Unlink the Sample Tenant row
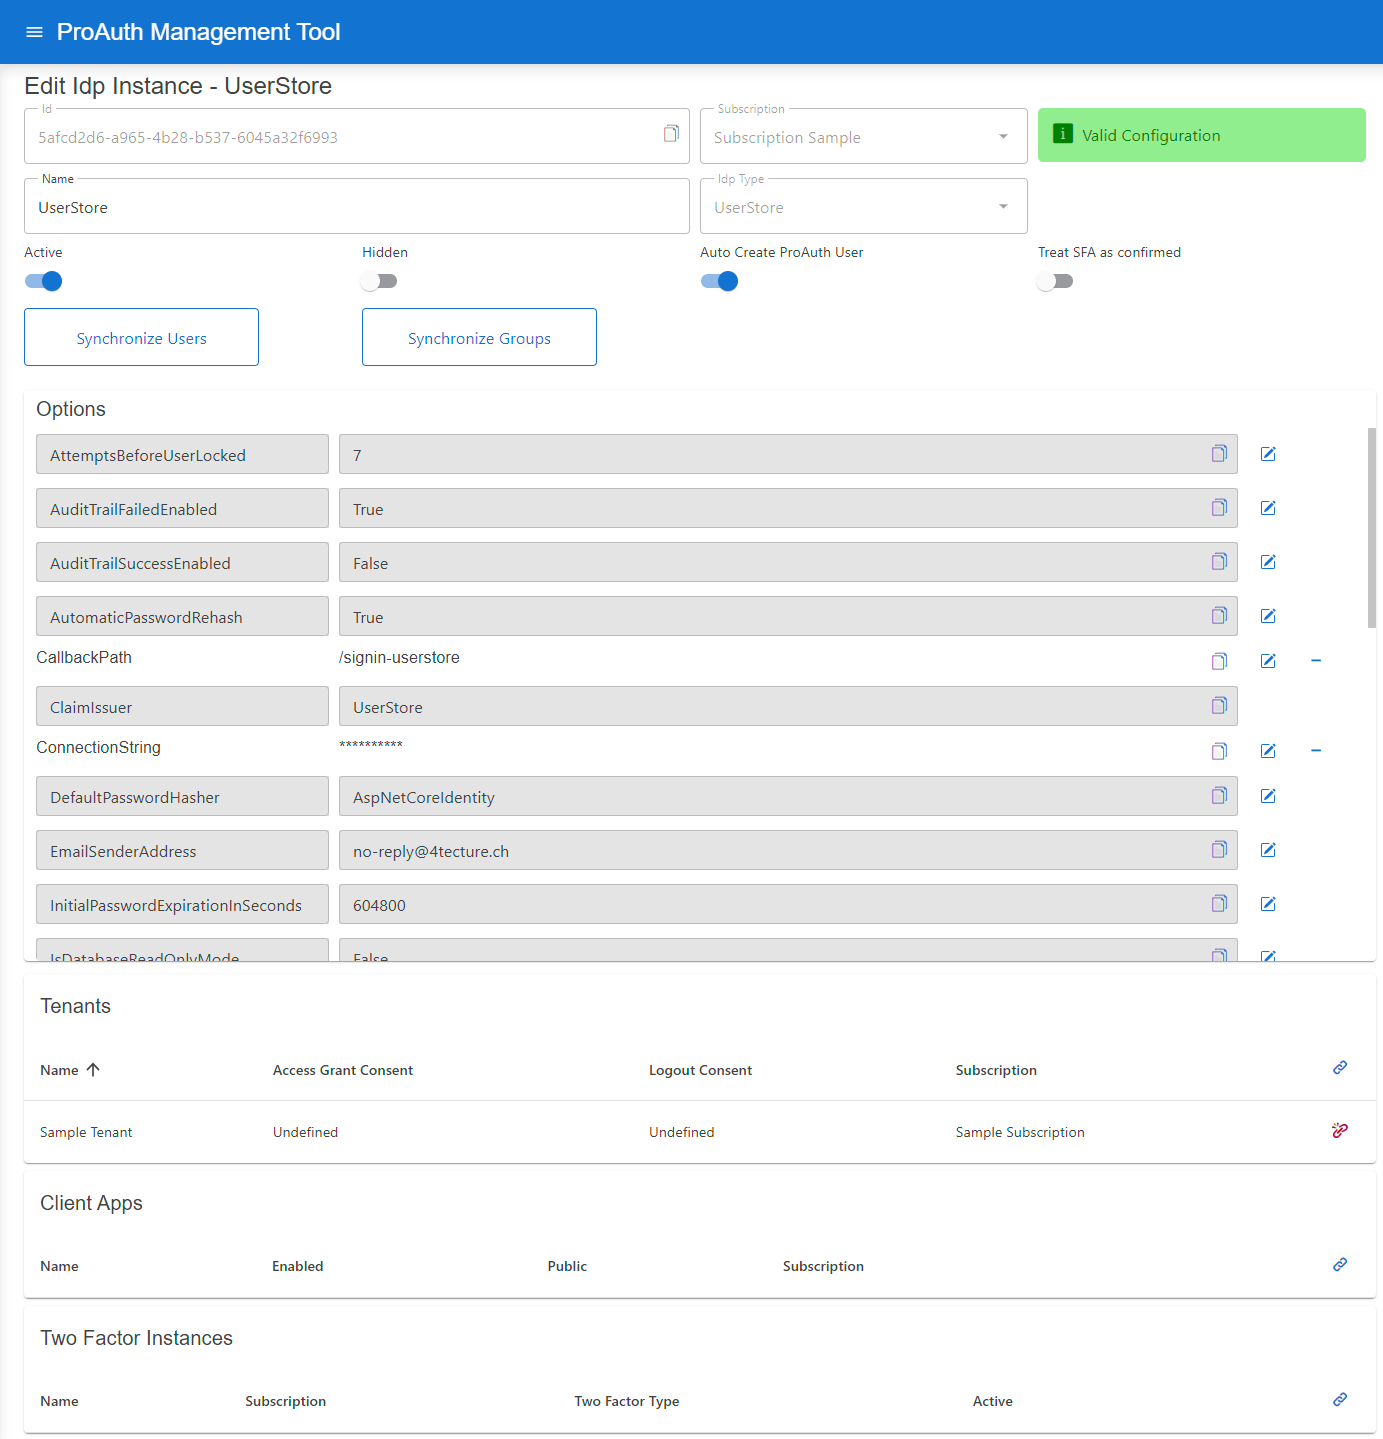The height and width of the screenshot is (1439, 1383). 1340,1131
